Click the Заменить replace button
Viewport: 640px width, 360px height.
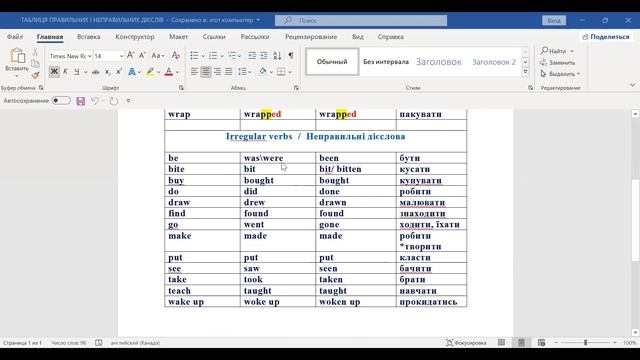(558, 62)
